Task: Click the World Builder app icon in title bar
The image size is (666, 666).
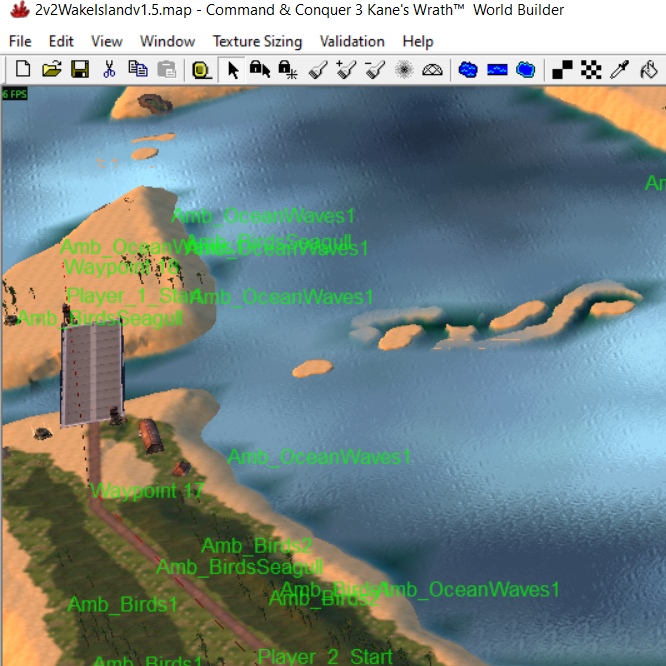Action: pyautogui.click(x=20, y=9)
